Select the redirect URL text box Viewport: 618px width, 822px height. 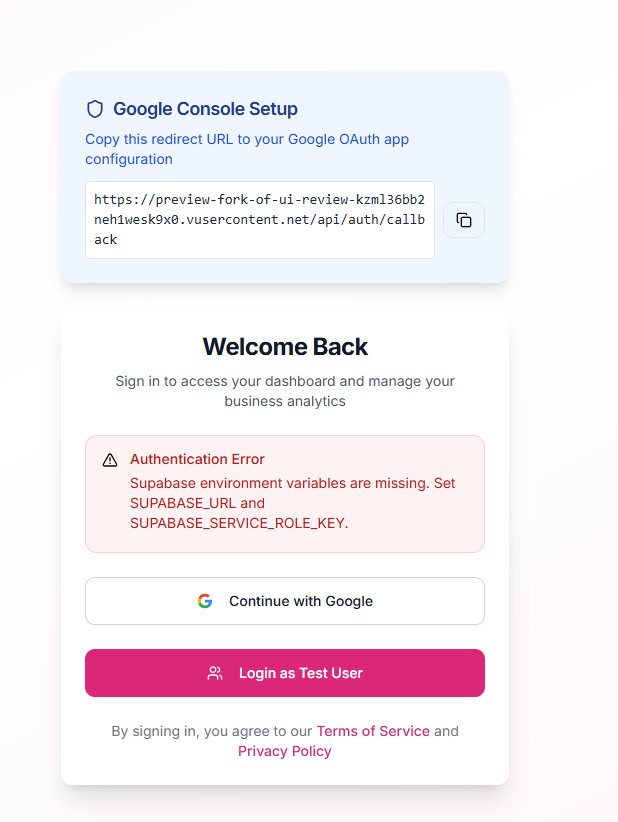260,220
